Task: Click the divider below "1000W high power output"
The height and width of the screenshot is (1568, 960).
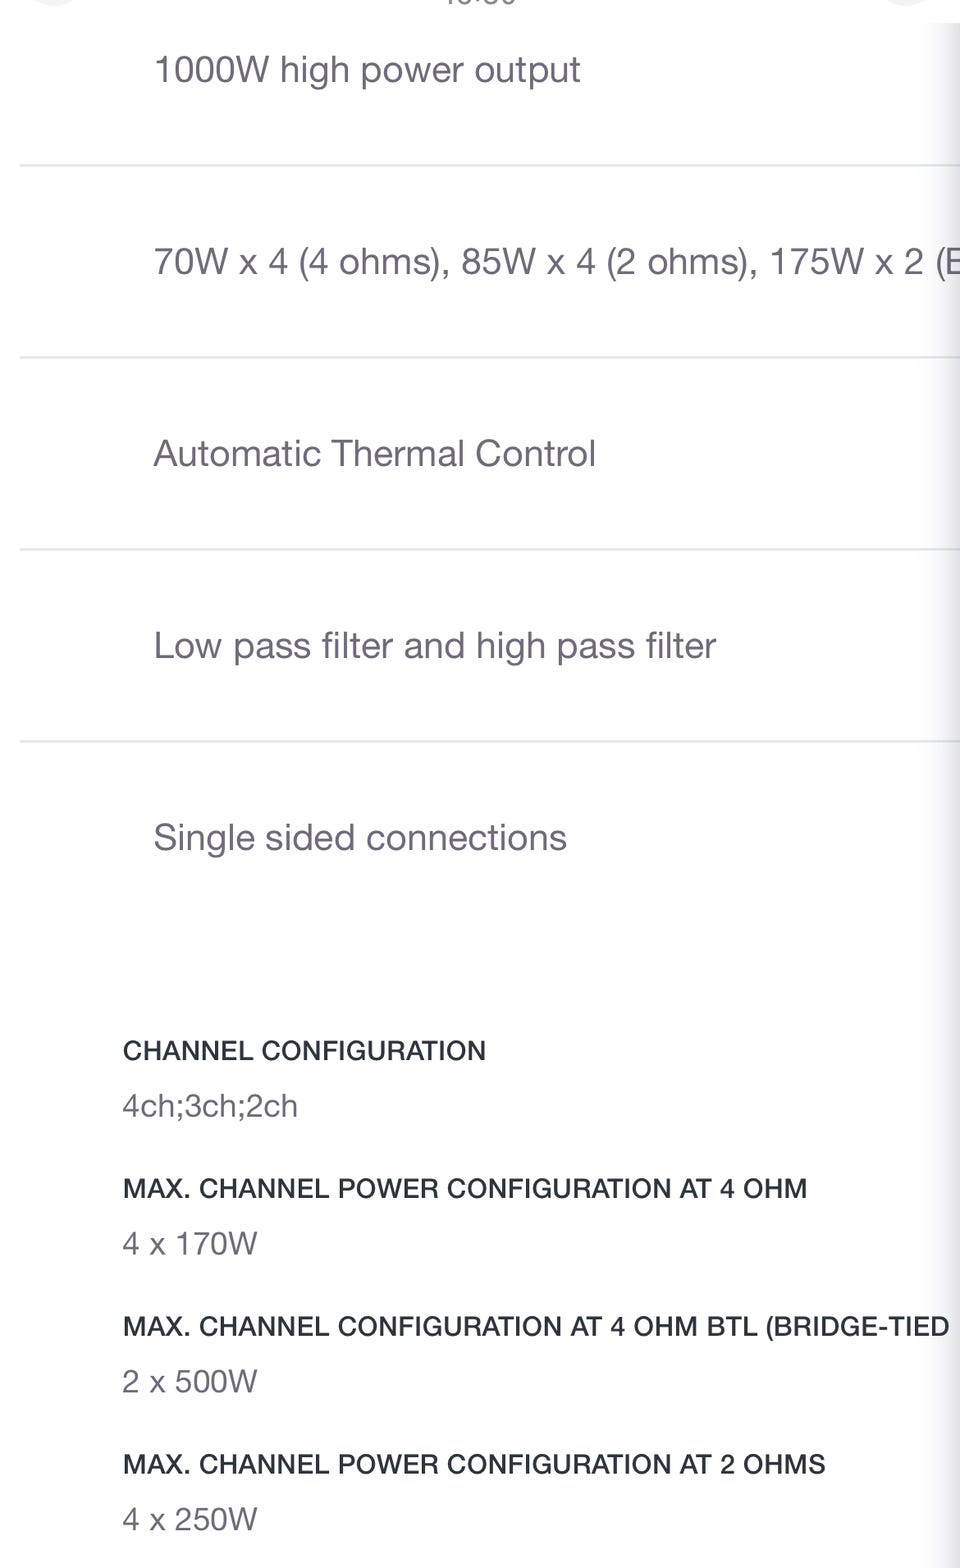Action: click(488, 166)
